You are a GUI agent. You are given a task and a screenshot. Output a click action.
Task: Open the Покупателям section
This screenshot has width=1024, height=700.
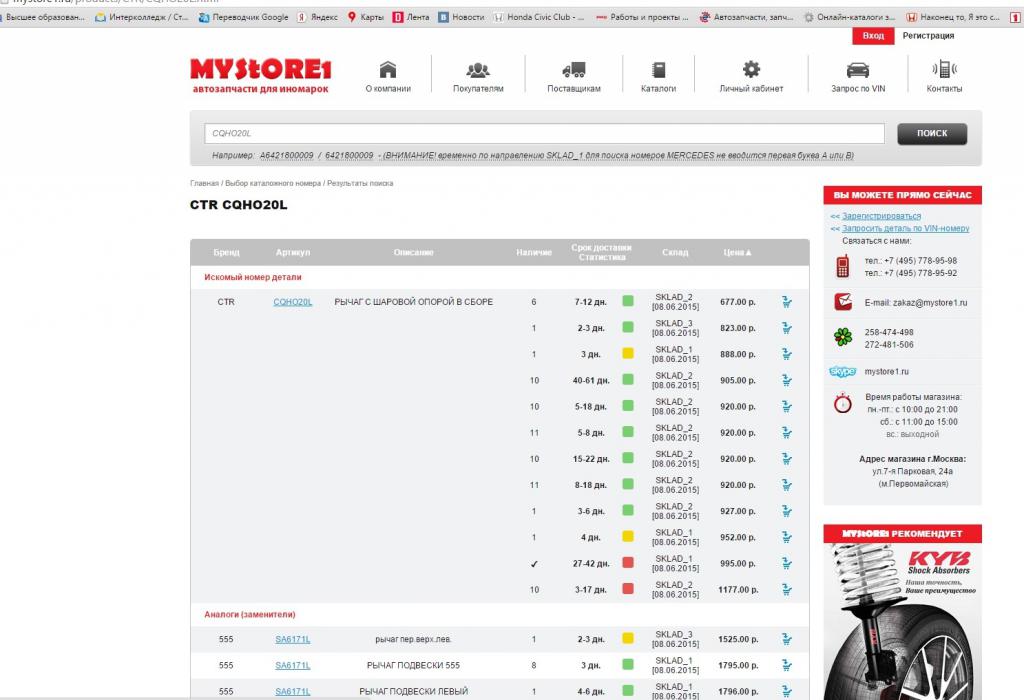478,76
